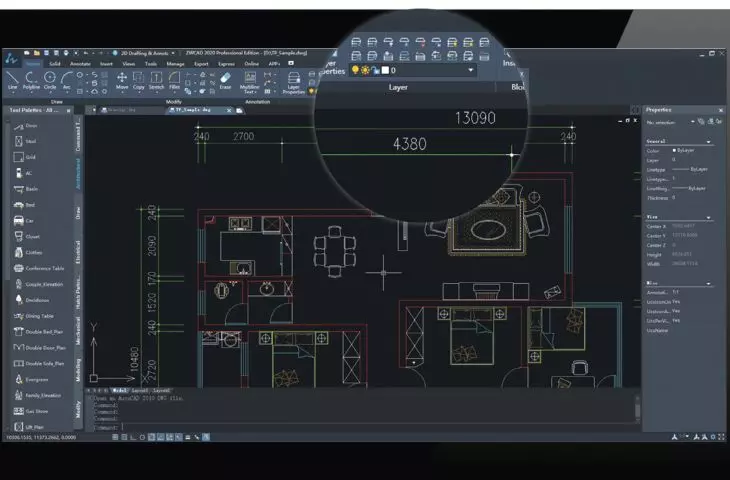Expand the Multiline Text dropdown arrow

tap(257, 92)
